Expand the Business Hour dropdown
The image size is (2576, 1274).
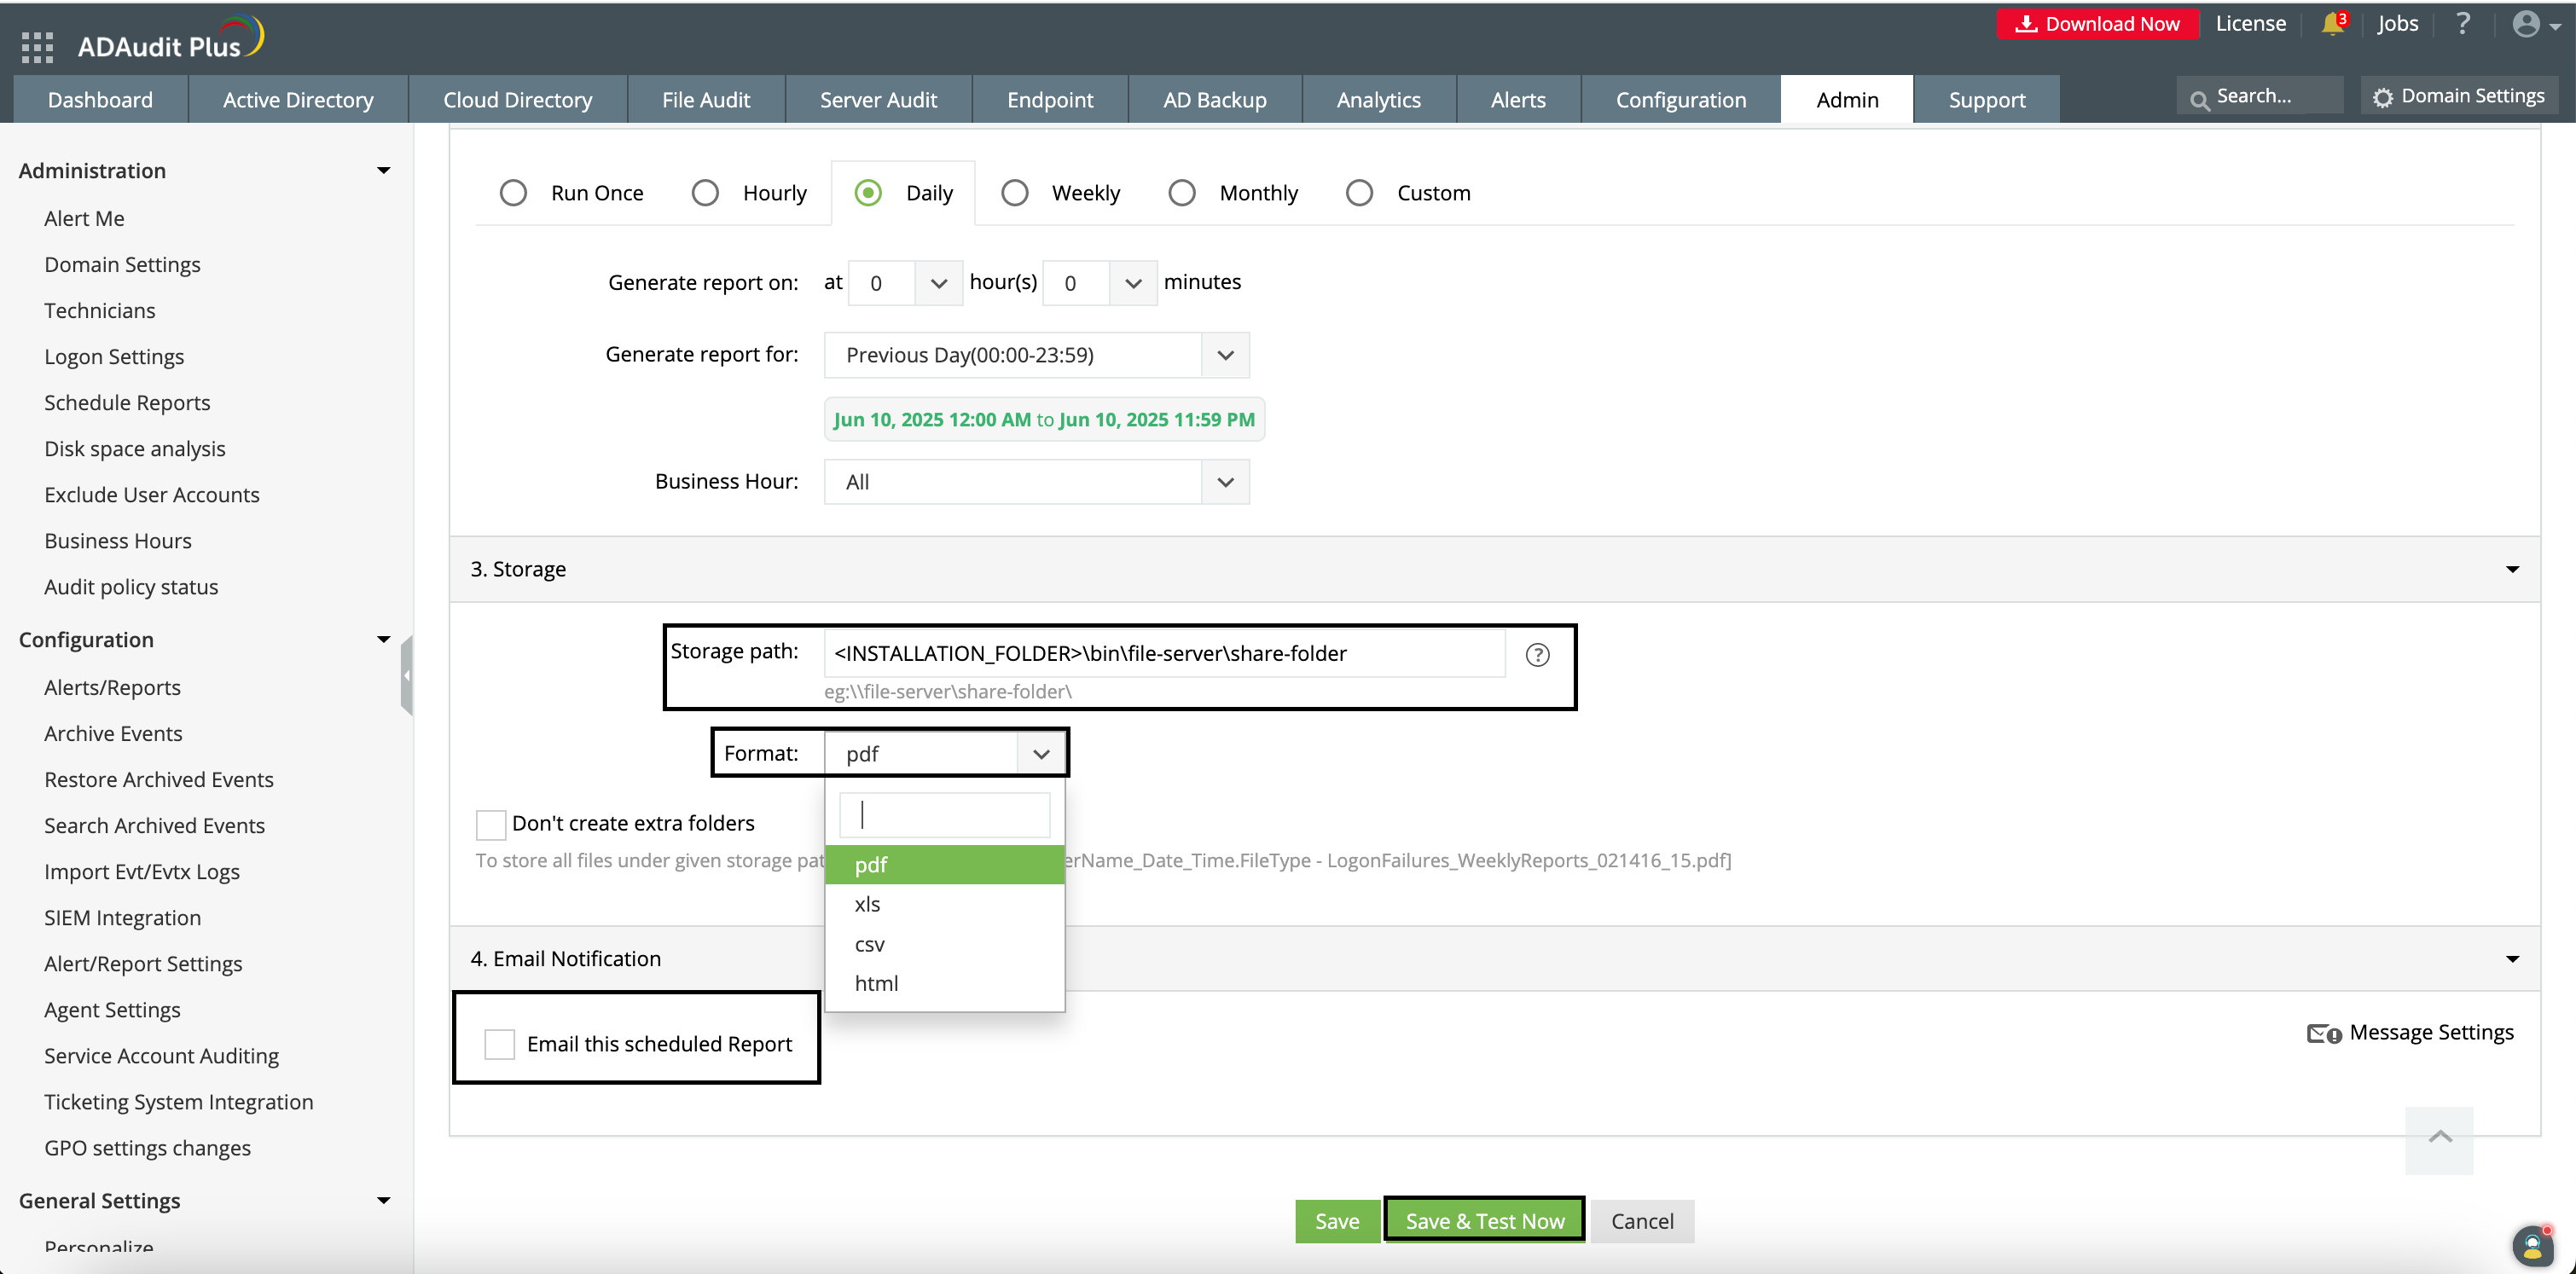click(x=1036, y=482)
